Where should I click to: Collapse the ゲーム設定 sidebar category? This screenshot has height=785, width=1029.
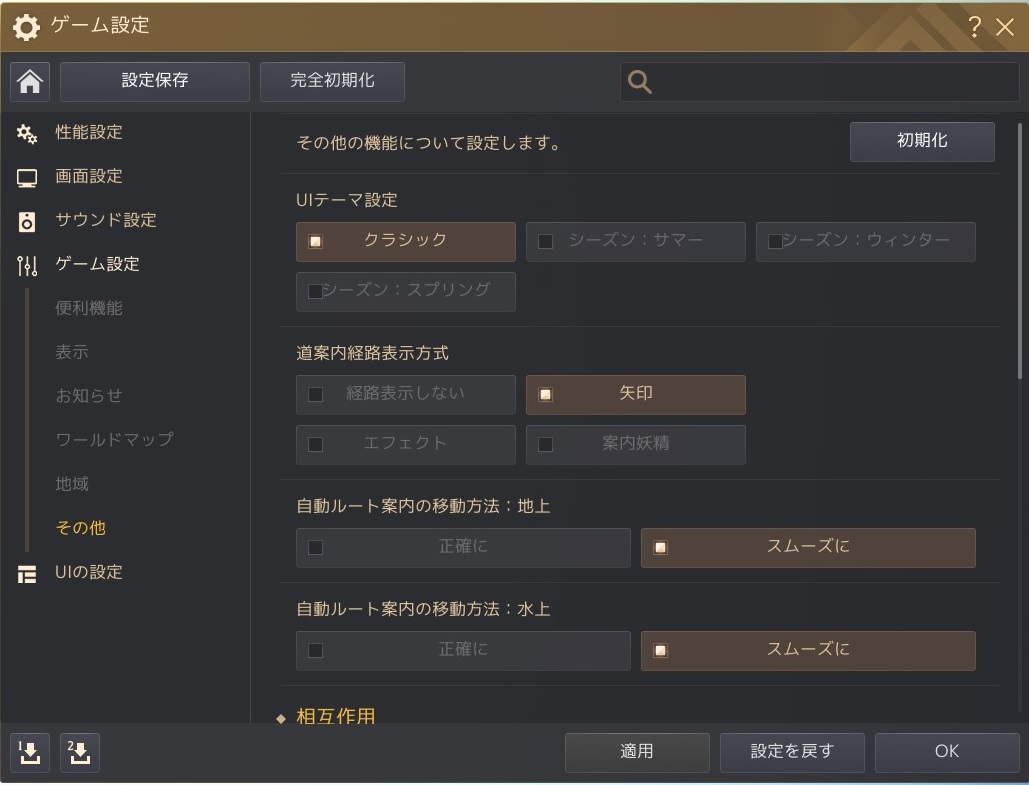(x=97, y=264)
